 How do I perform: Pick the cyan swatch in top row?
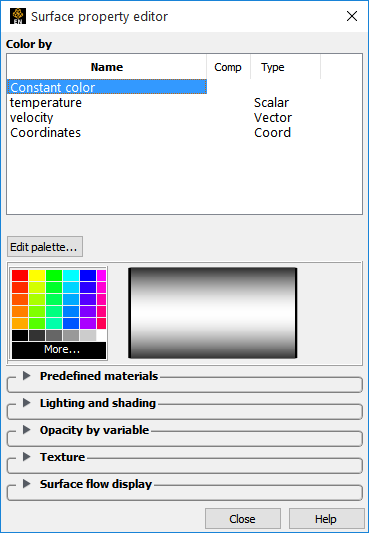[71, 275]
